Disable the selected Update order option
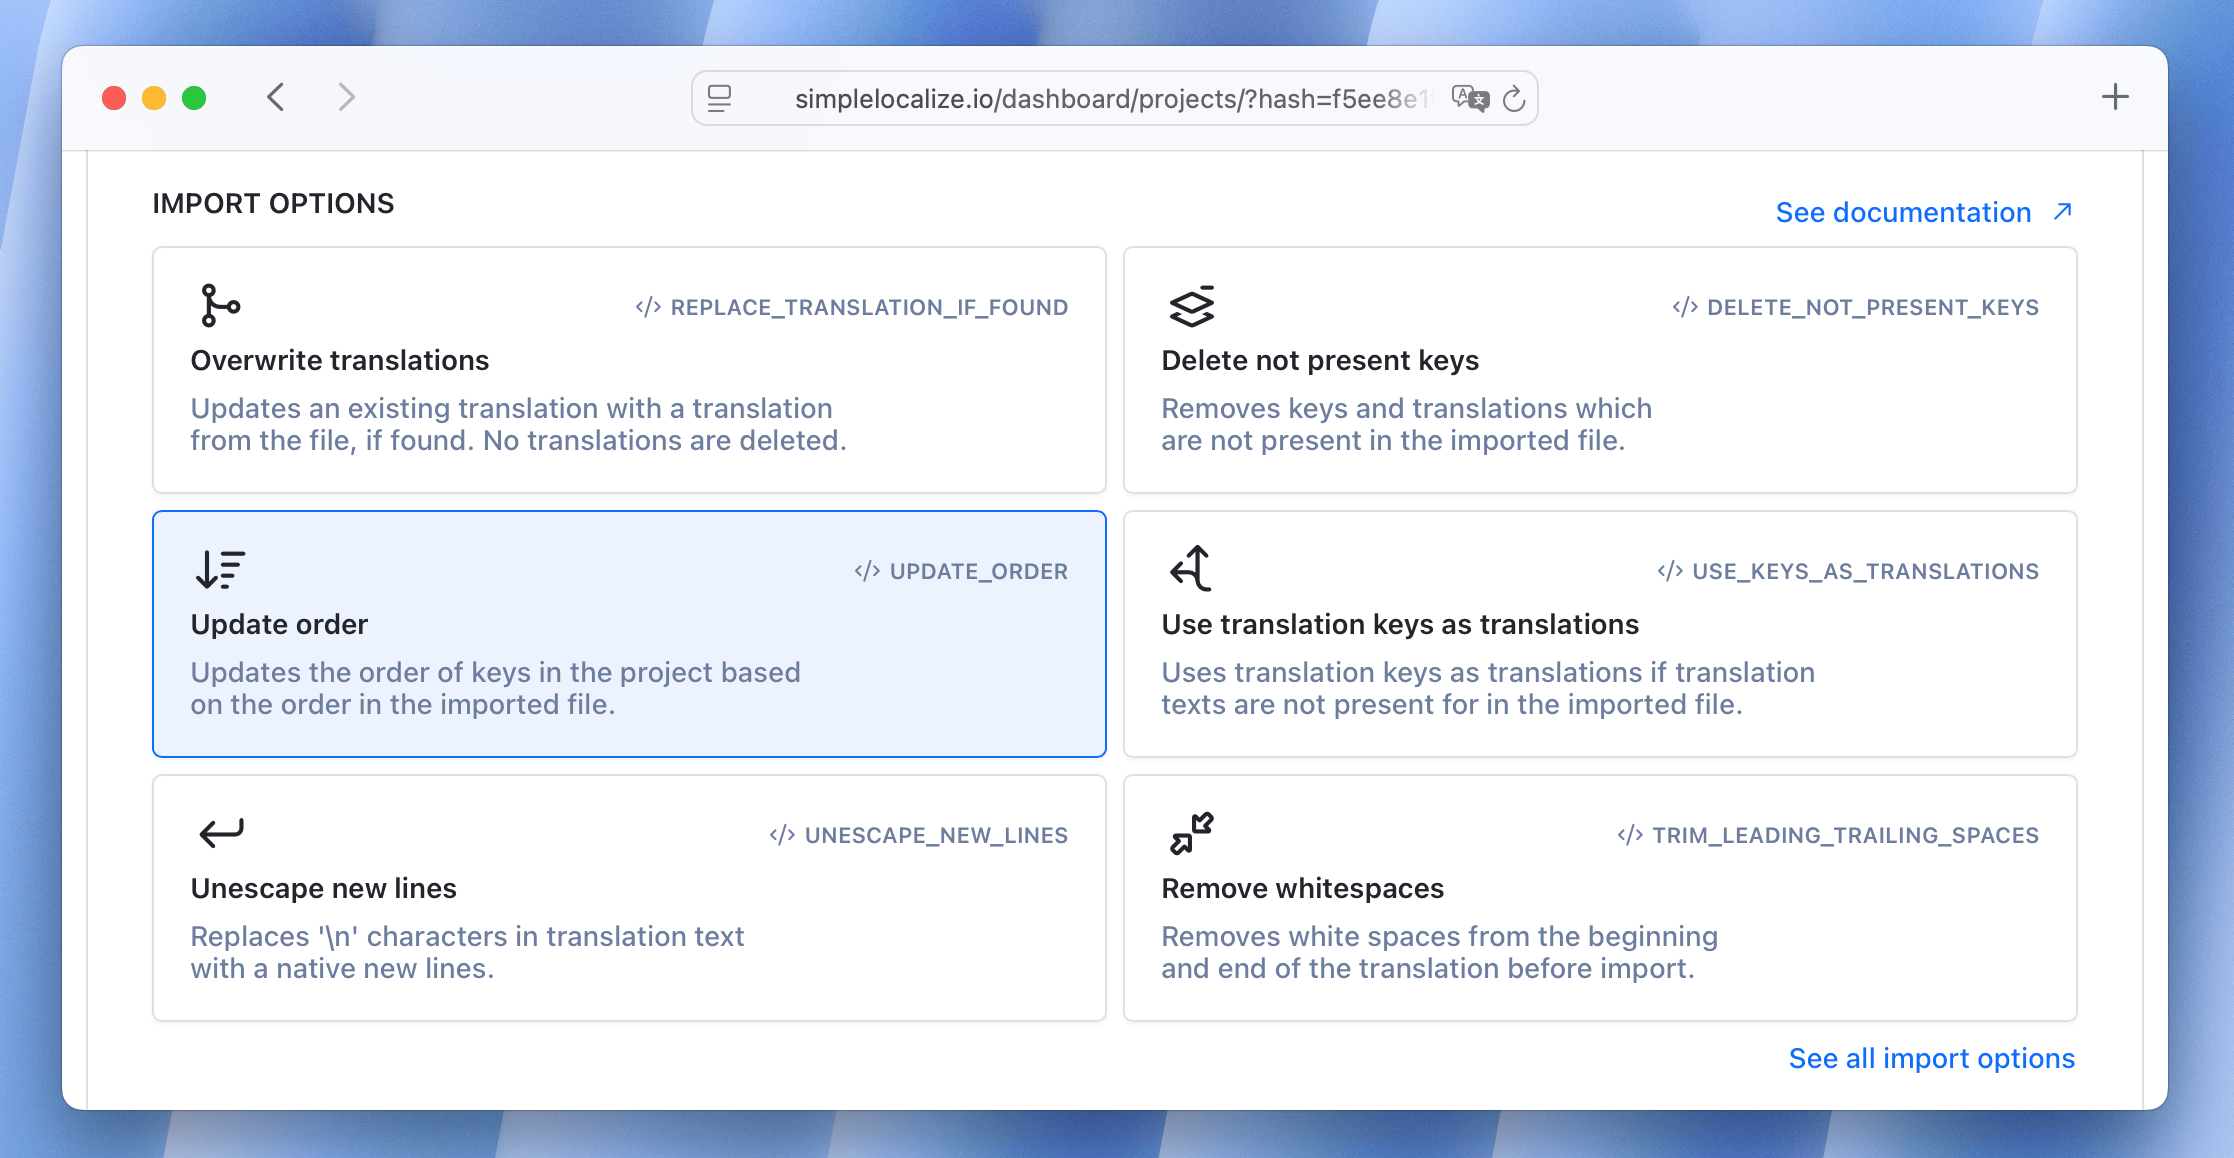The height and width of the screenshot is (1158, 2234). click(x=629, y=634)
